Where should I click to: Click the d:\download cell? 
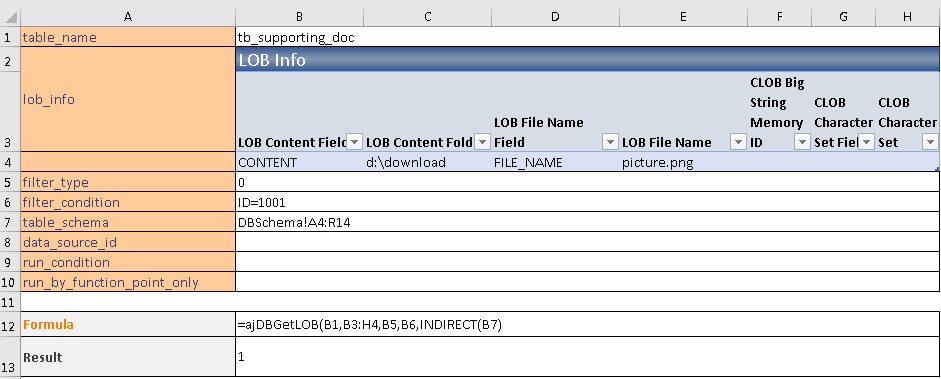tap(427, 162)
